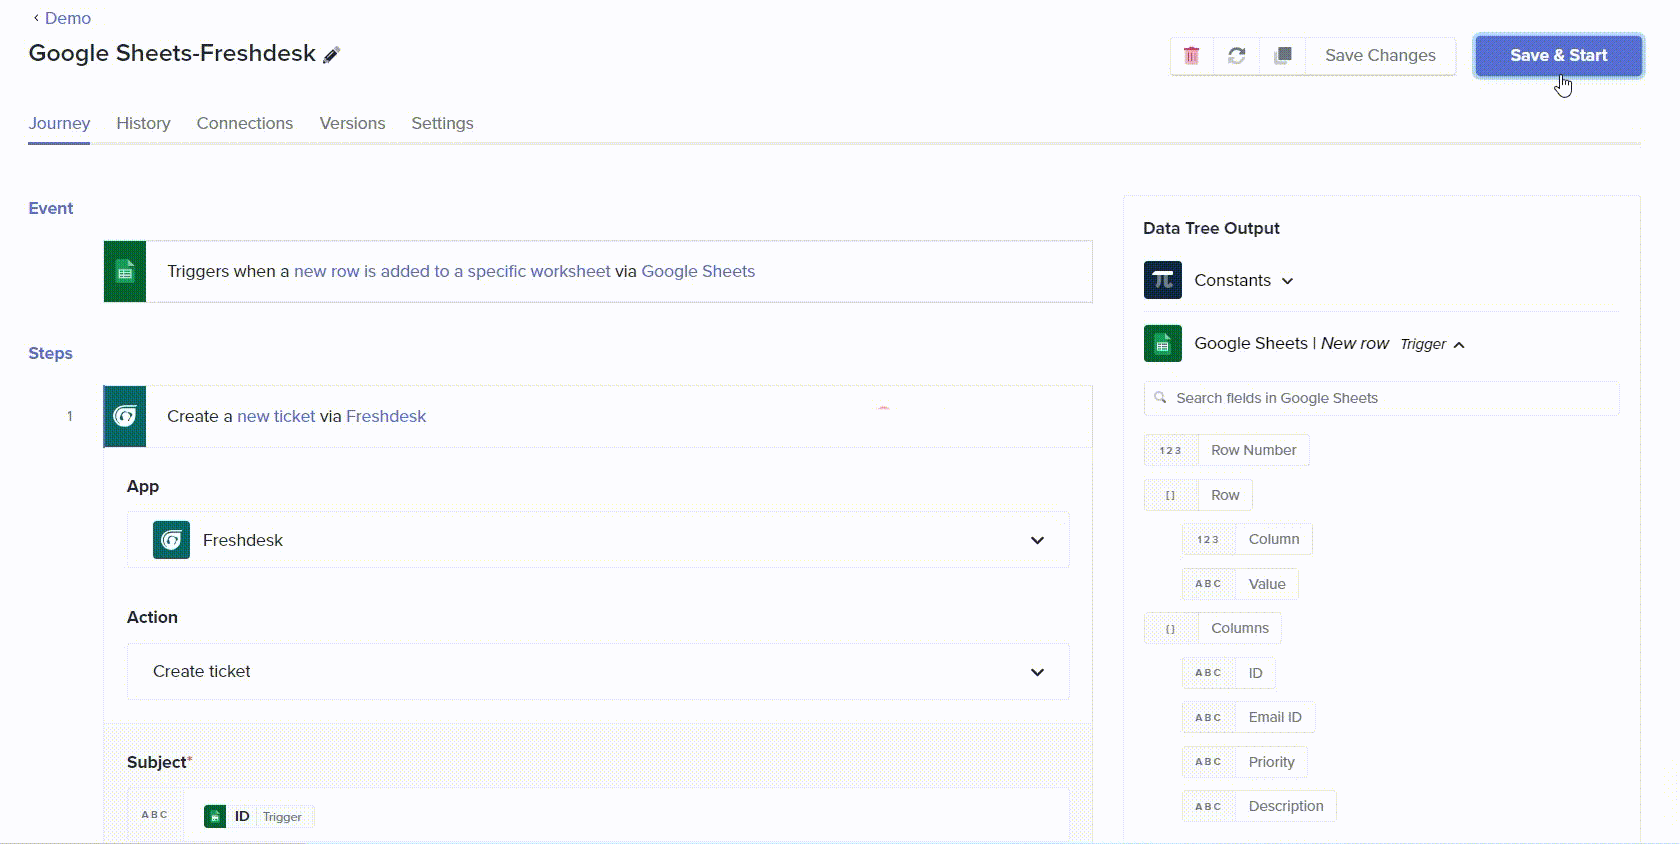Click Create a new ticket step header
This screenshot has width=1680, height=844.
coord(598,416)
